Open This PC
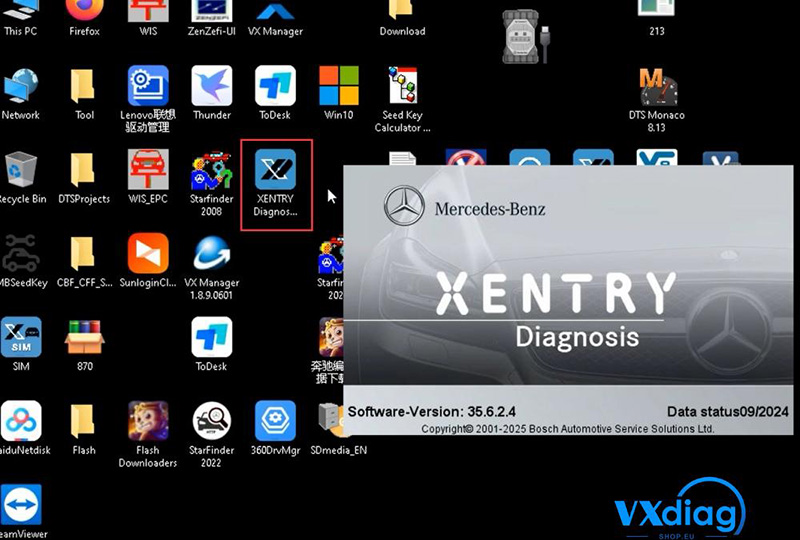This screenshot has height=540, width=800. point(20,18)
